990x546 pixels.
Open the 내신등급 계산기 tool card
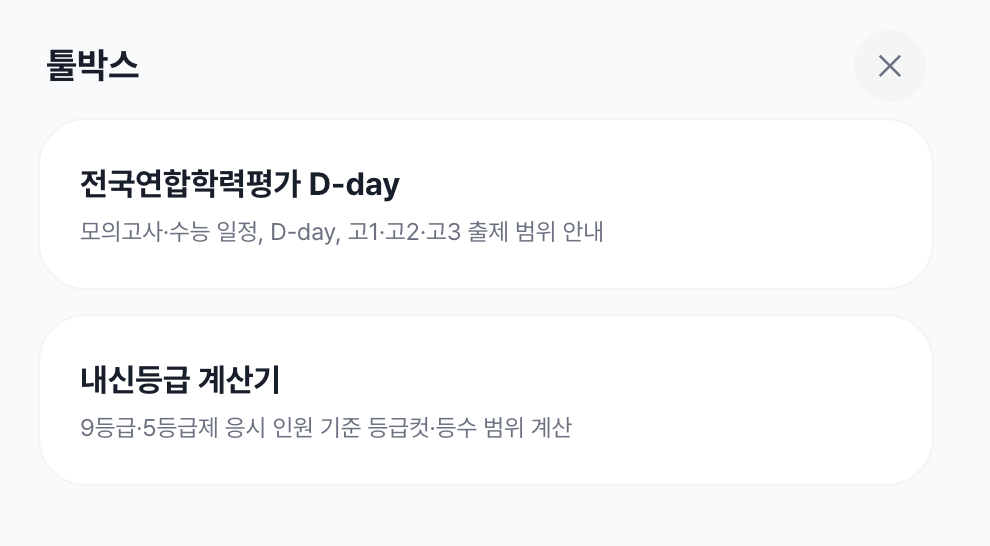486,400
